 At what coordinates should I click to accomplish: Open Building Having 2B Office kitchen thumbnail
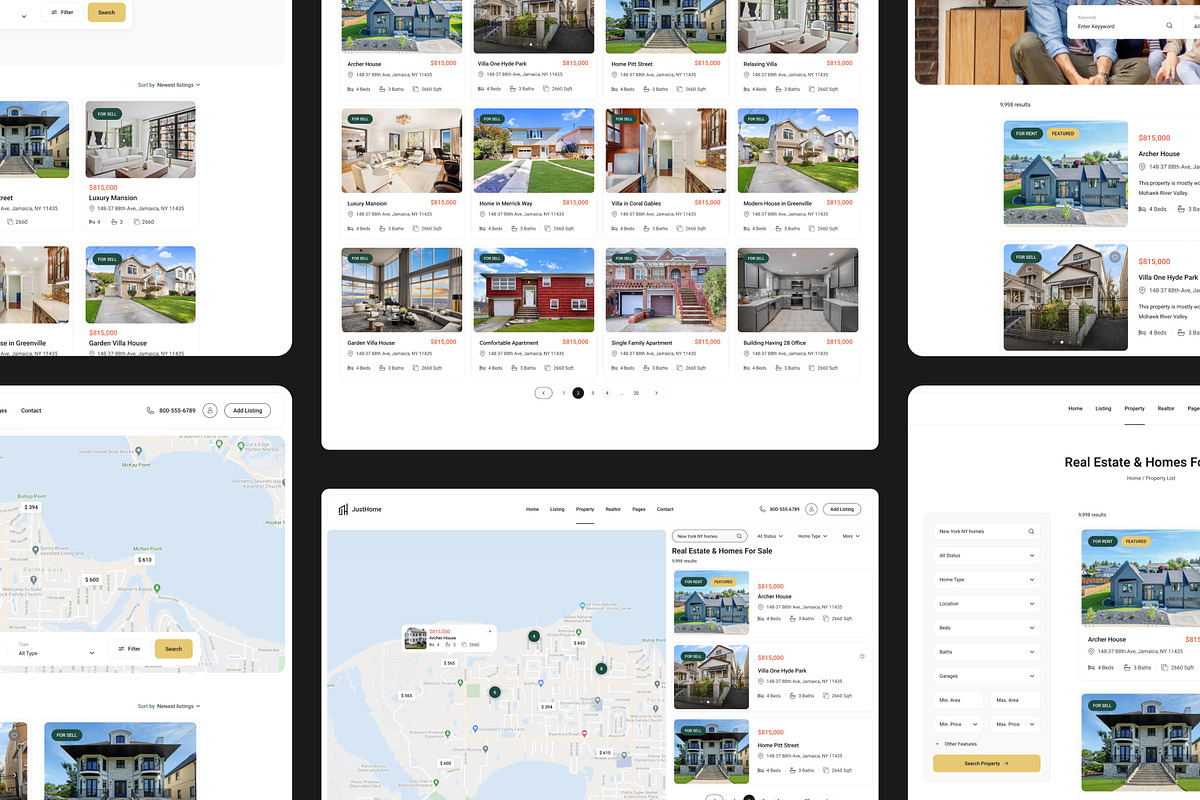tap(798, 290)
